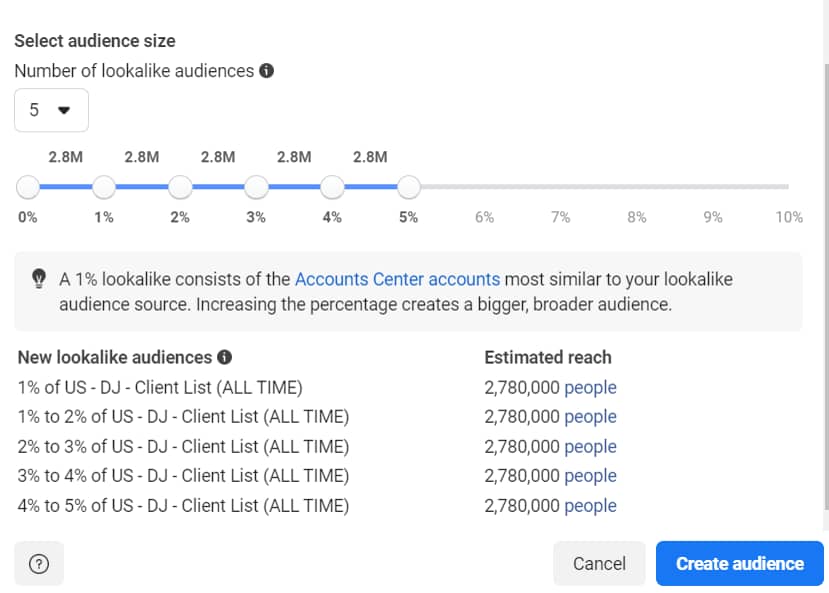Click the Cancel button
The height and width of the screenshot is (593, 829).
point(600,563)
